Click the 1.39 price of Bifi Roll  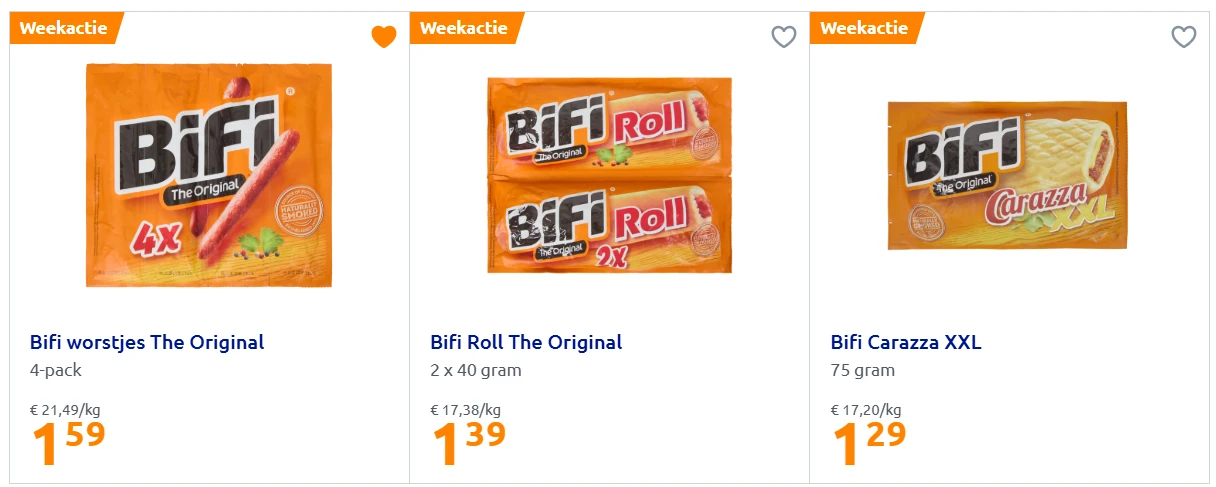click(468, 444)
